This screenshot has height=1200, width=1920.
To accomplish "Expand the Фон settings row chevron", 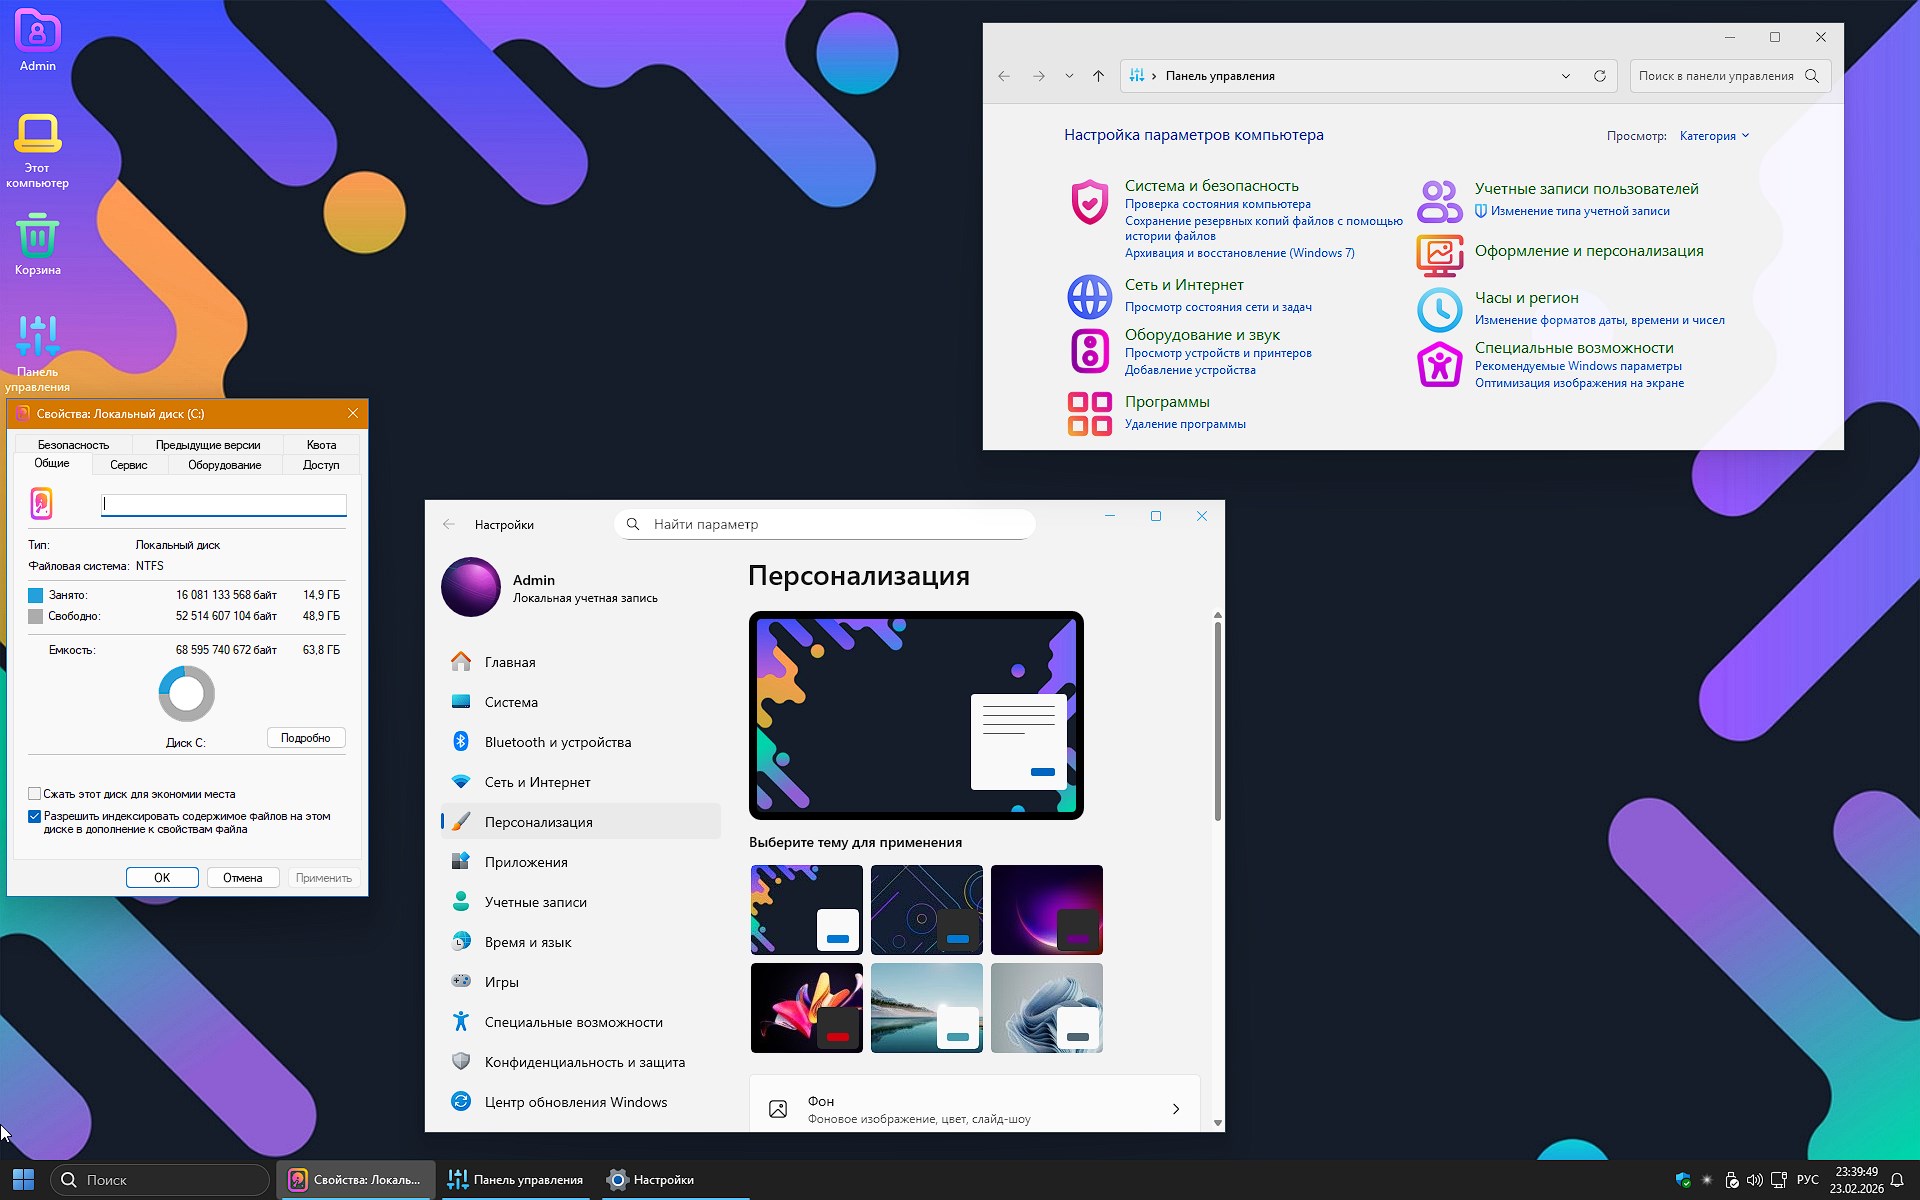I will (x=1176, y=1109).
